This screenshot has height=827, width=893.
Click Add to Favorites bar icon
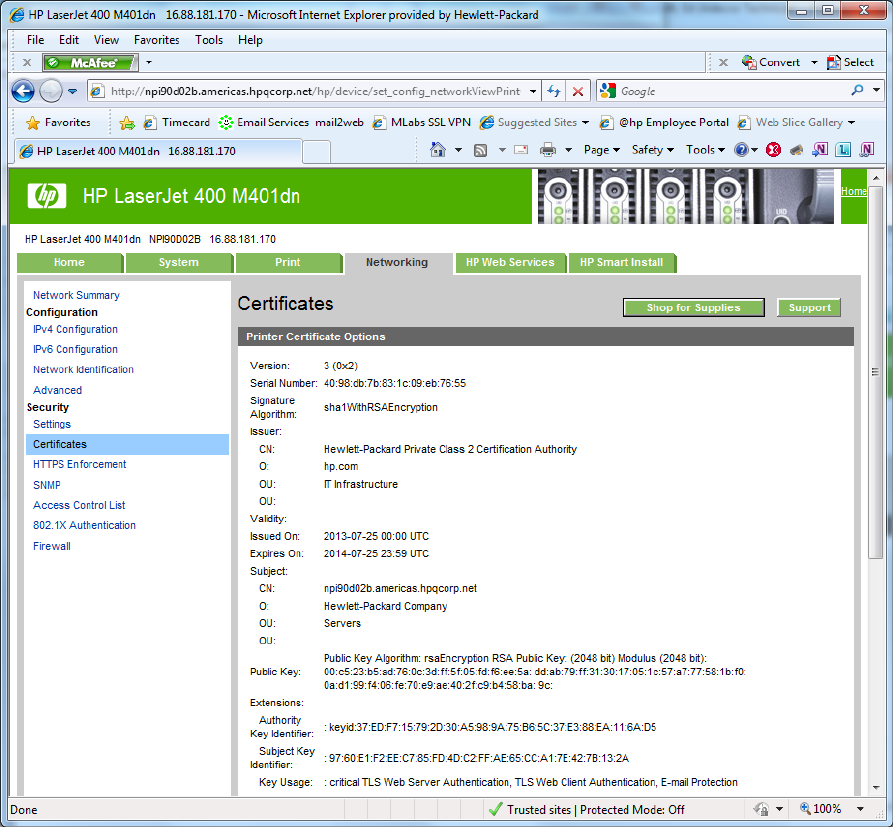coord(126,122)
